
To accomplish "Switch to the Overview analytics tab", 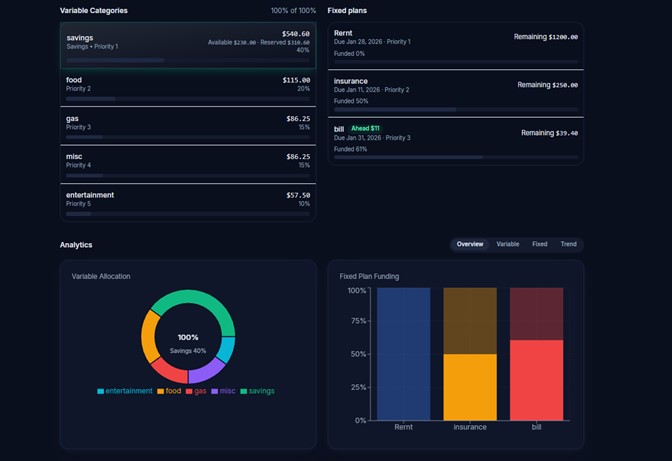I will click(x=470, y=244).
